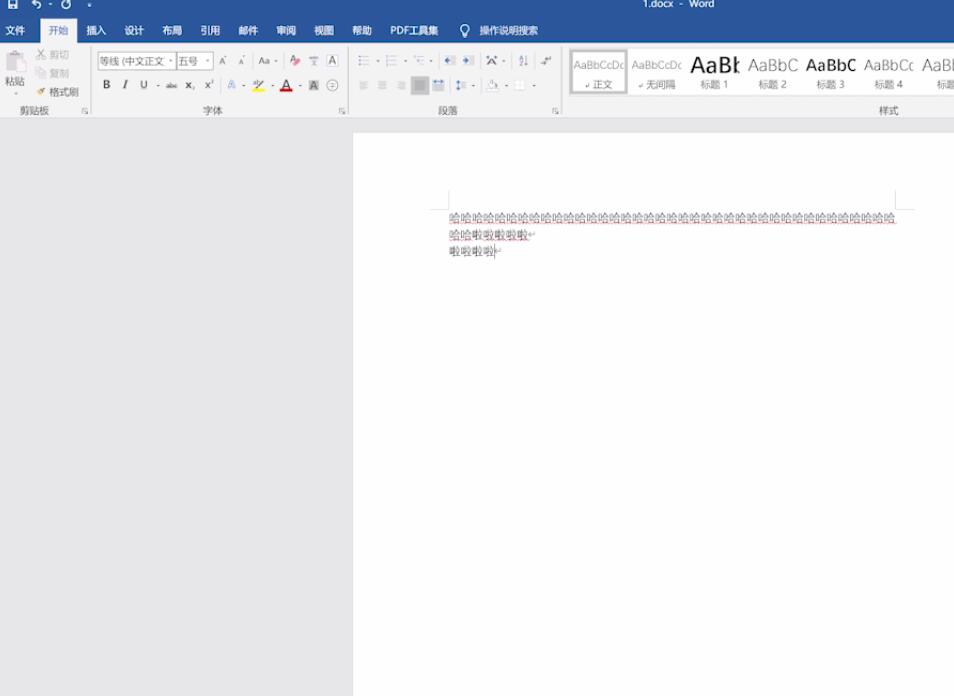The image size is (954, 696).
Task: Undo the last action in quick toolbar
Action: tap(37, 5)
